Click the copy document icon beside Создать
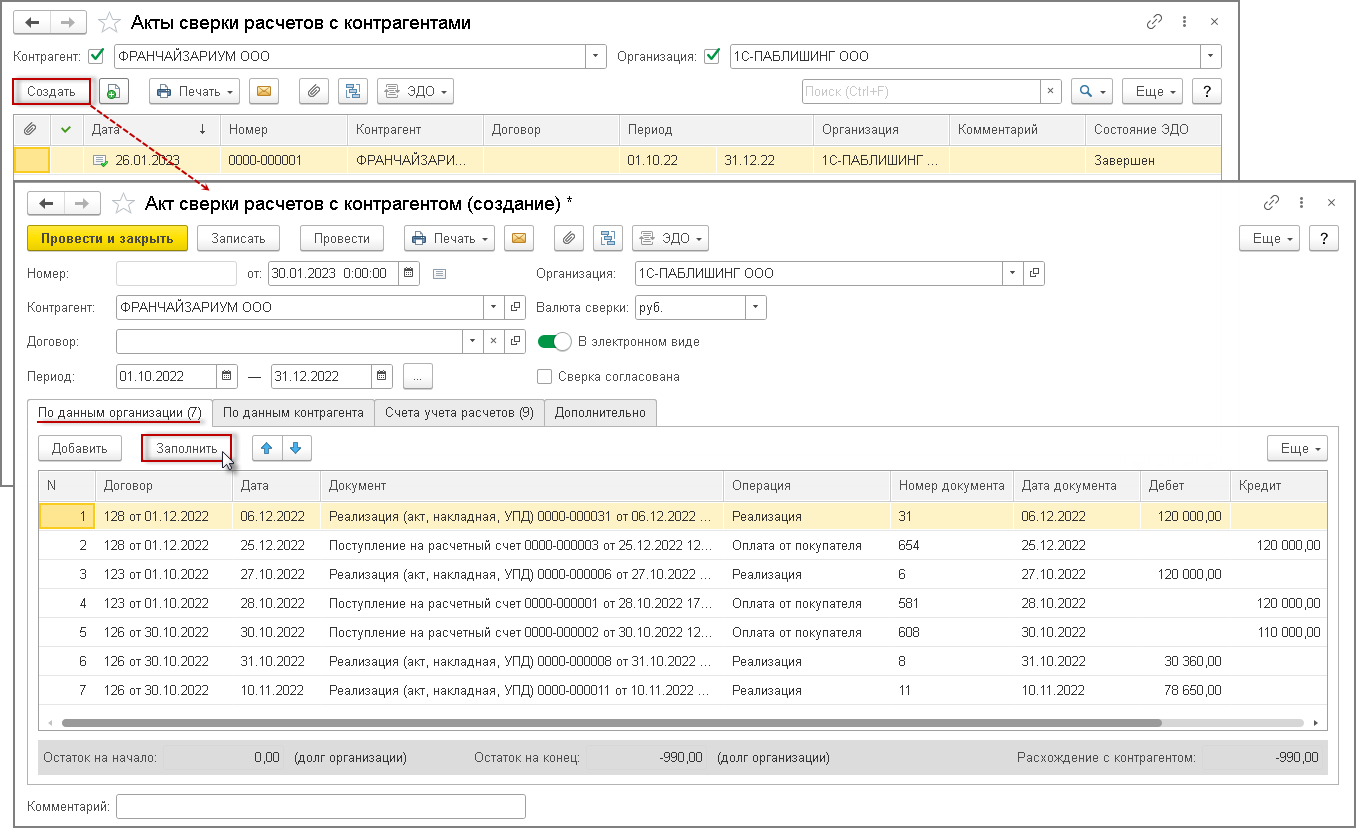Viewport: 1356px width, 829px height. click(x=114, y=91)
